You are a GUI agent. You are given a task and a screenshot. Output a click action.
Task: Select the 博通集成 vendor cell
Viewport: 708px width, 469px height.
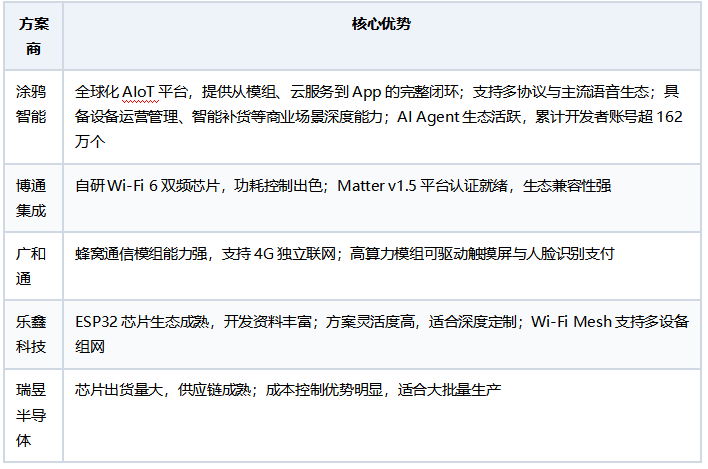coord(33,198)
